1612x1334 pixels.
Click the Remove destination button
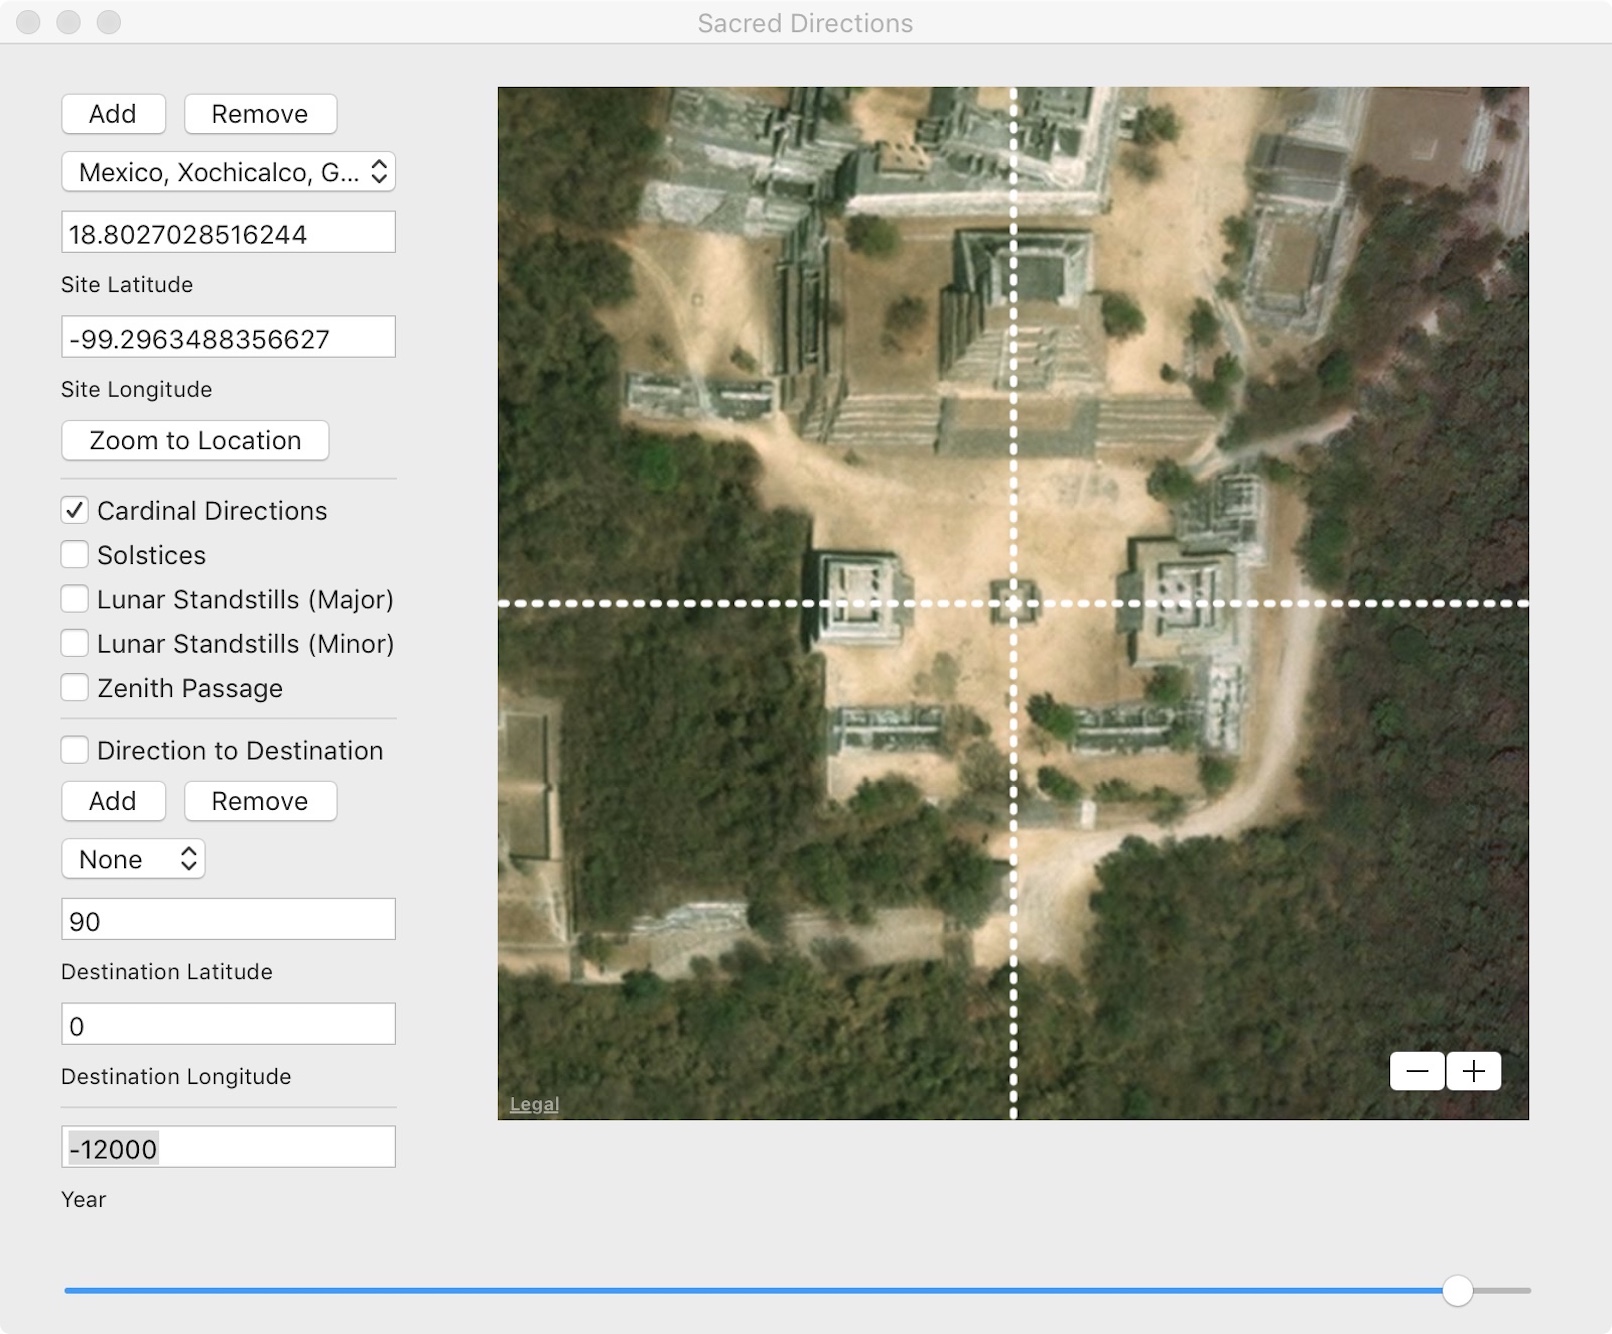[260, 801]
